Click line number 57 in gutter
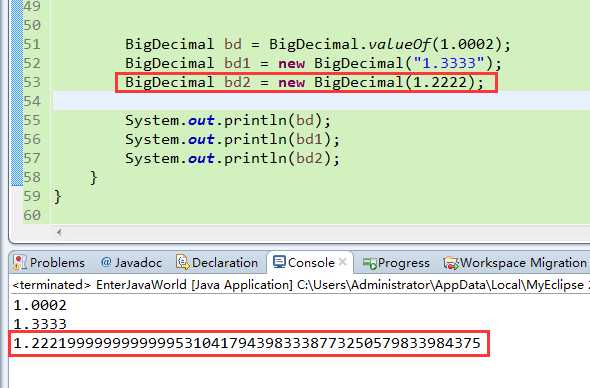The height and width of the screenshot is (388, 590). pyautogui.click(x=32, y=158)
